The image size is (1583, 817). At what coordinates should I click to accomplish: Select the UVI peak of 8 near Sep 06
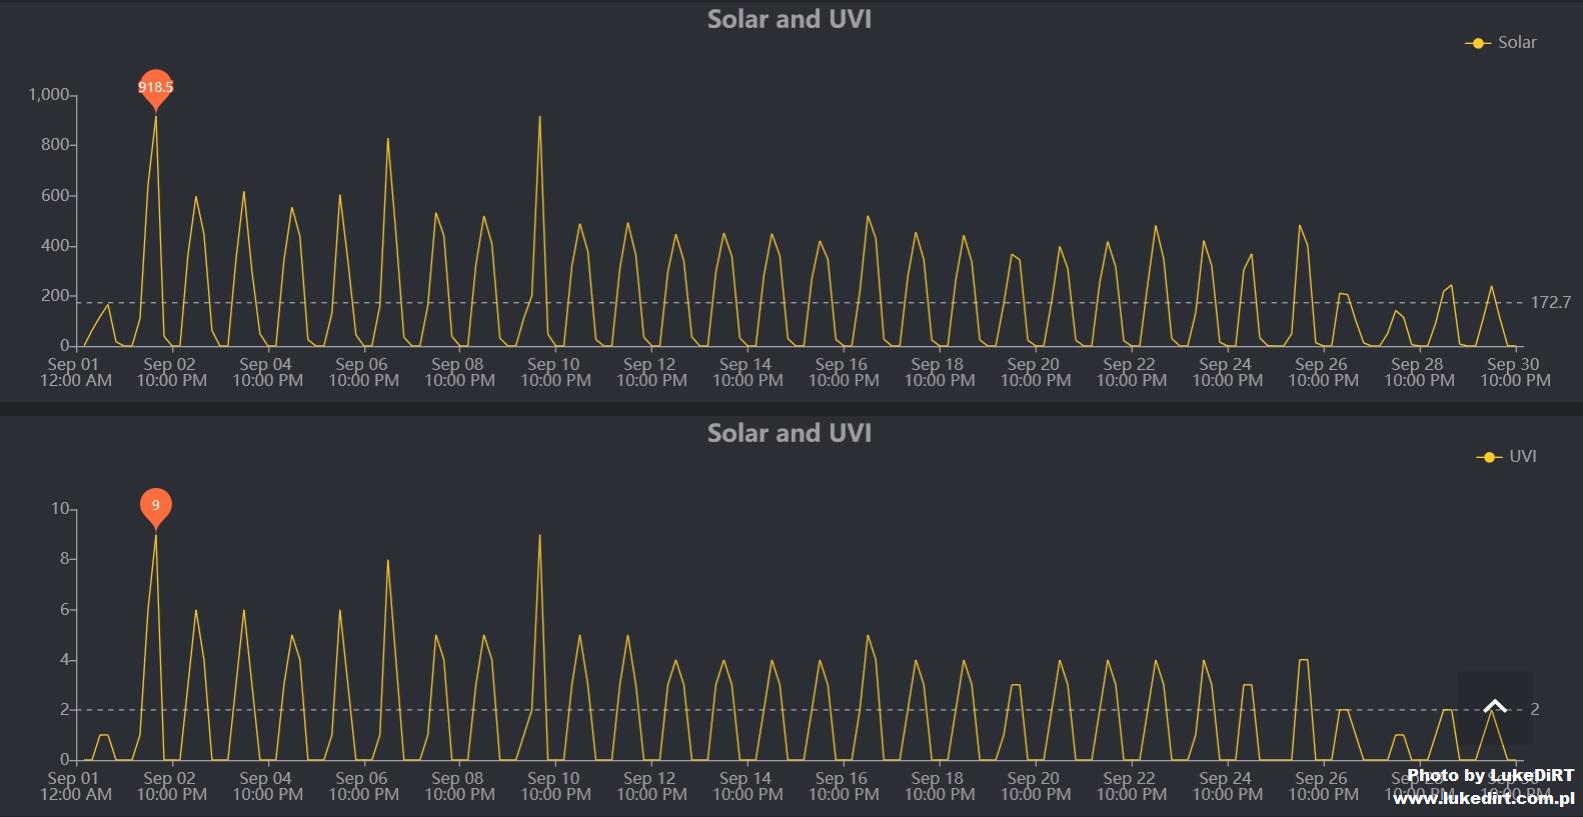(388, 561)
